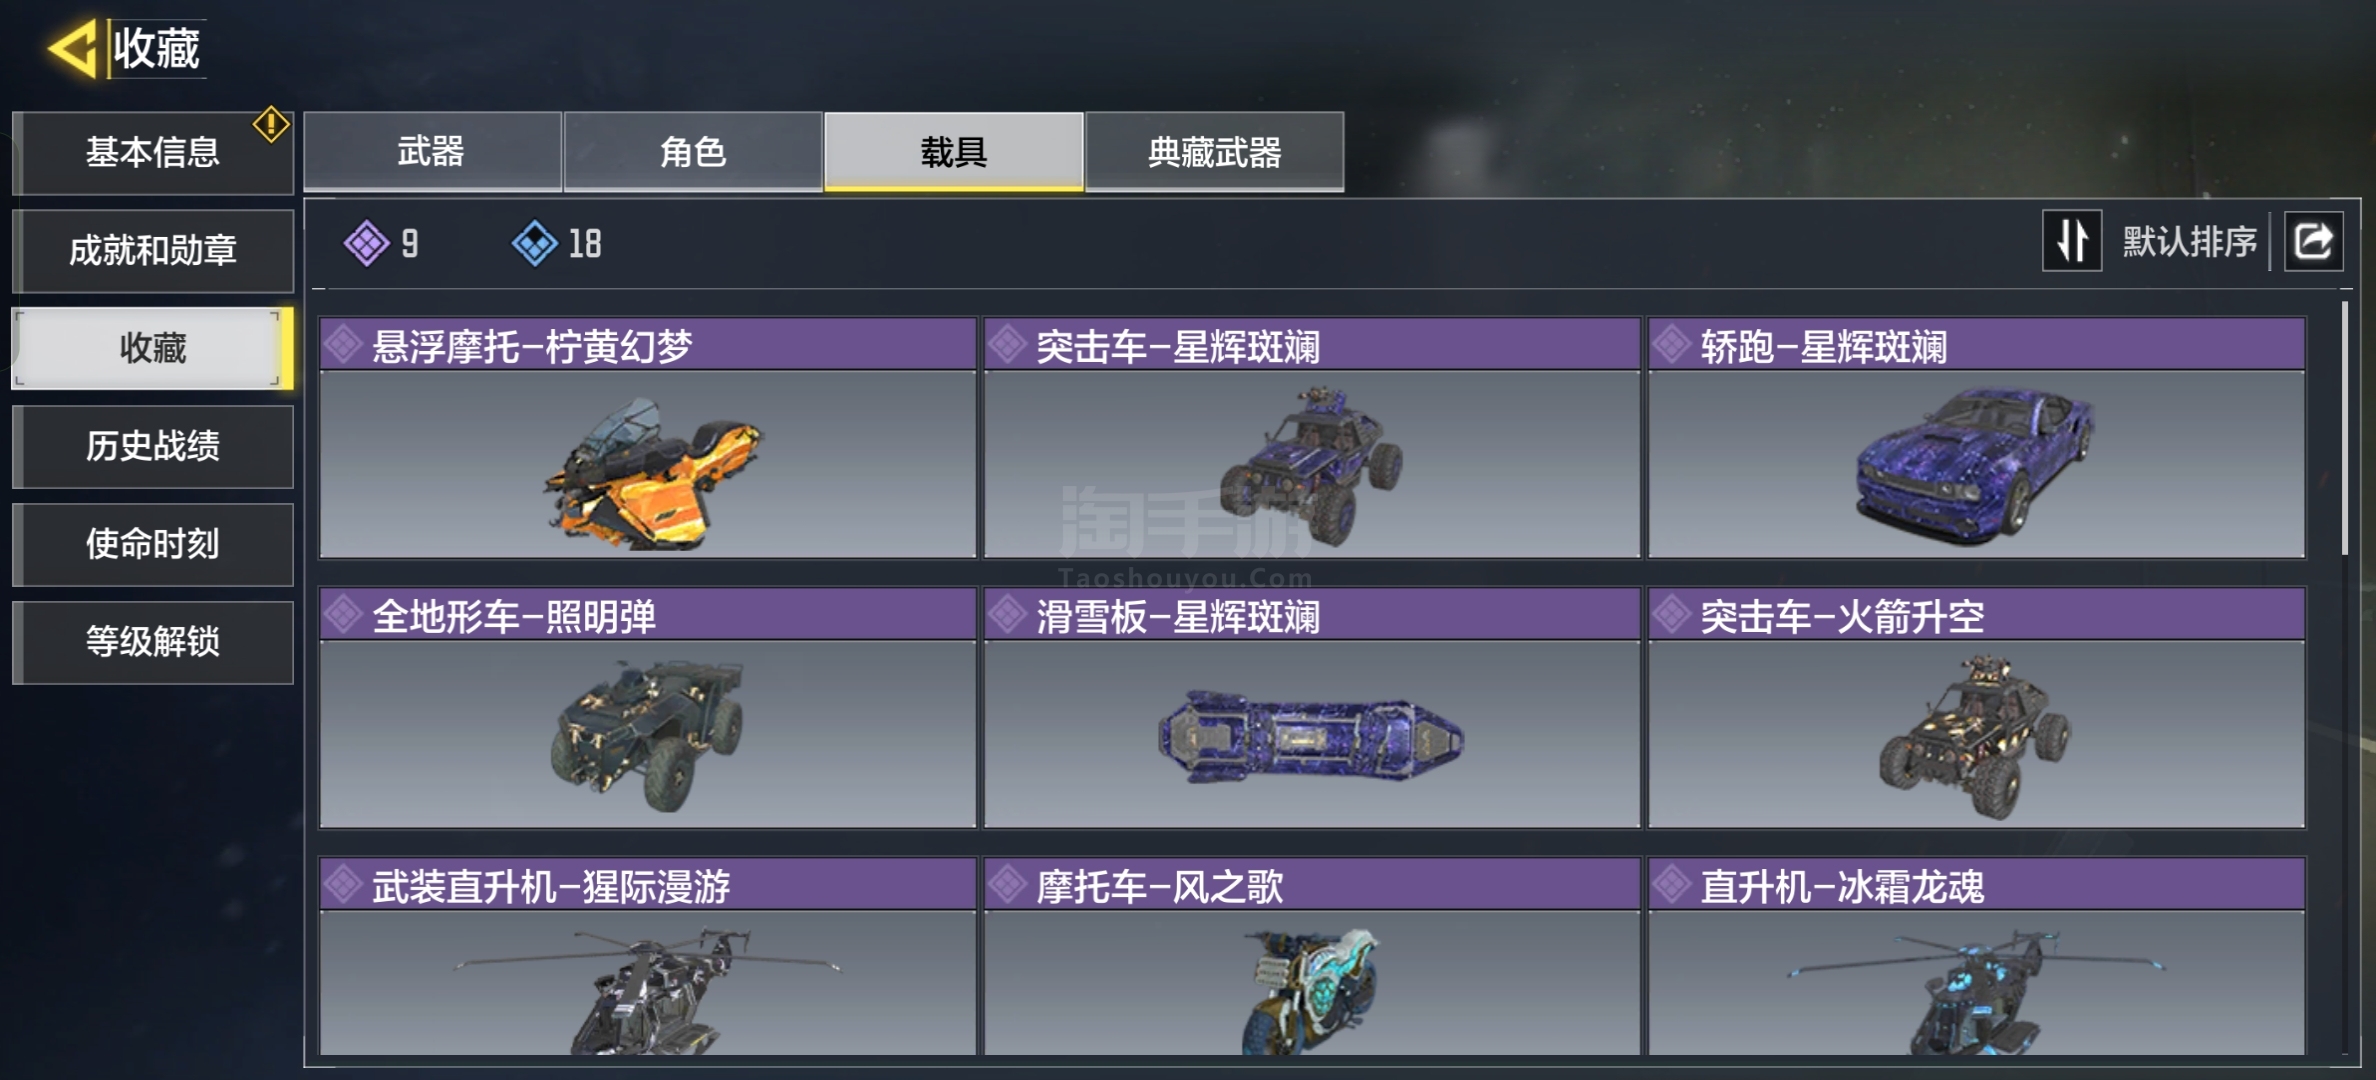Select the 全地形车-照明弹 ATV card
The image size is (2376, 1080).
pos(648,708)
